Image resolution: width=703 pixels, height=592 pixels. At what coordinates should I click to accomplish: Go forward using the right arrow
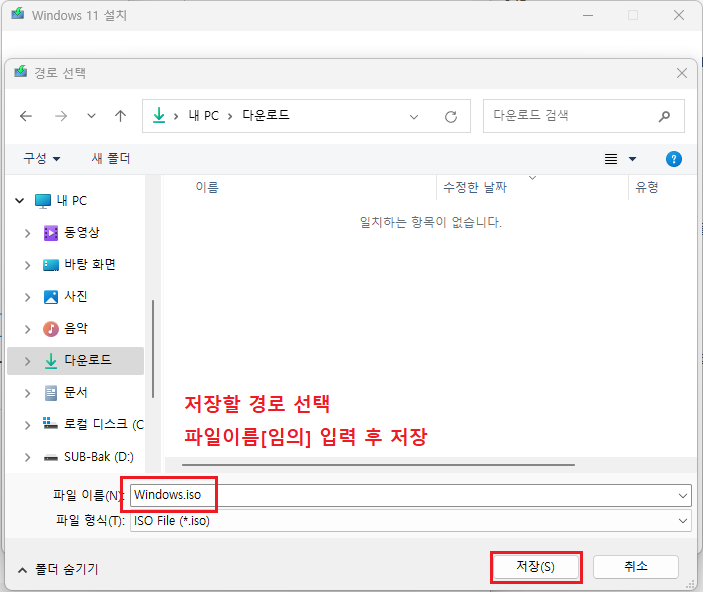click(61, 116)
